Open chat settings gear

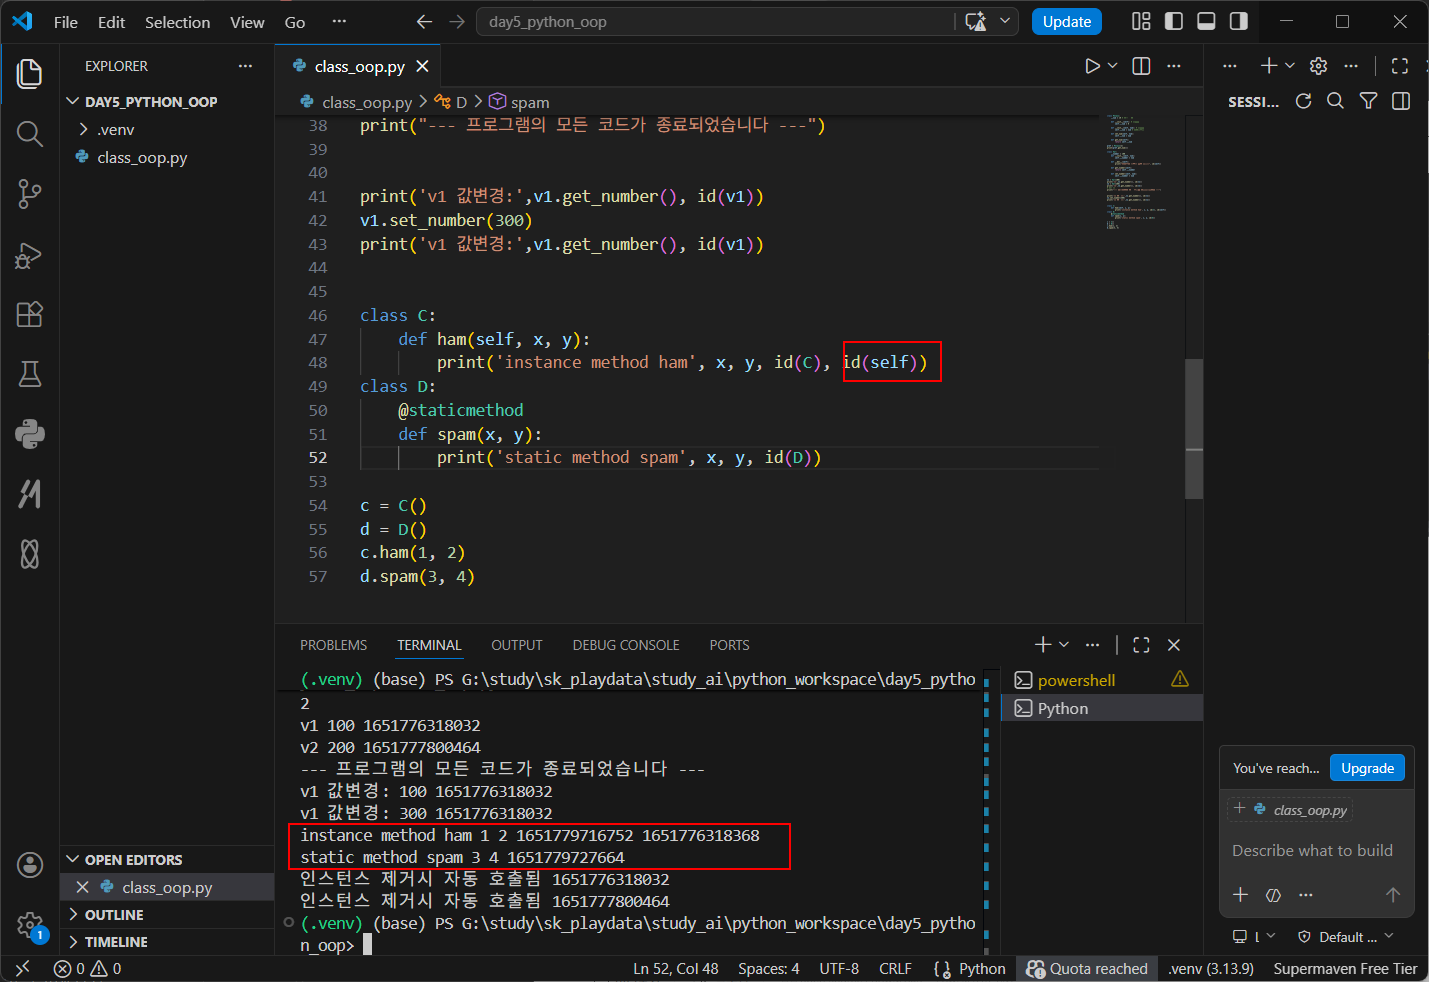[x=1318, y=66]
